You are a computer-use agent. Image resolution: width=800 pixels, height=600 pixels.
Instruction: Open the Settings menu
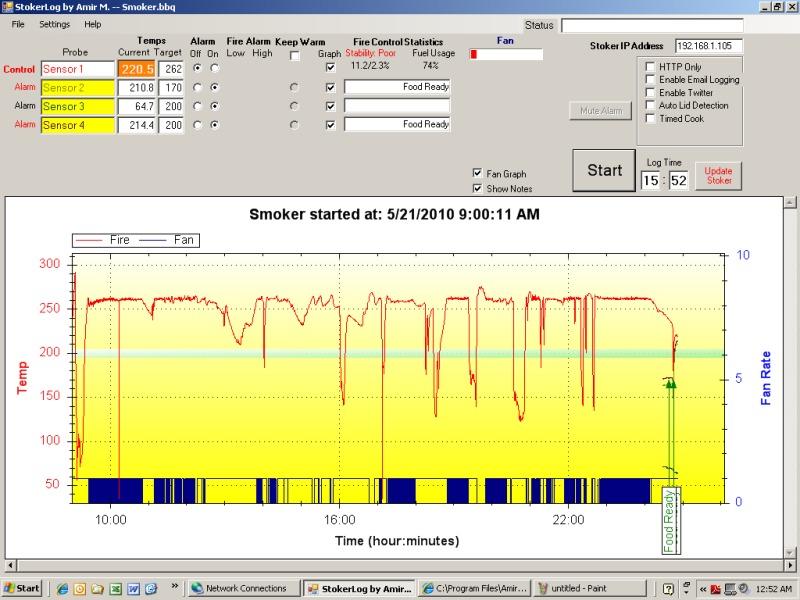54,24
